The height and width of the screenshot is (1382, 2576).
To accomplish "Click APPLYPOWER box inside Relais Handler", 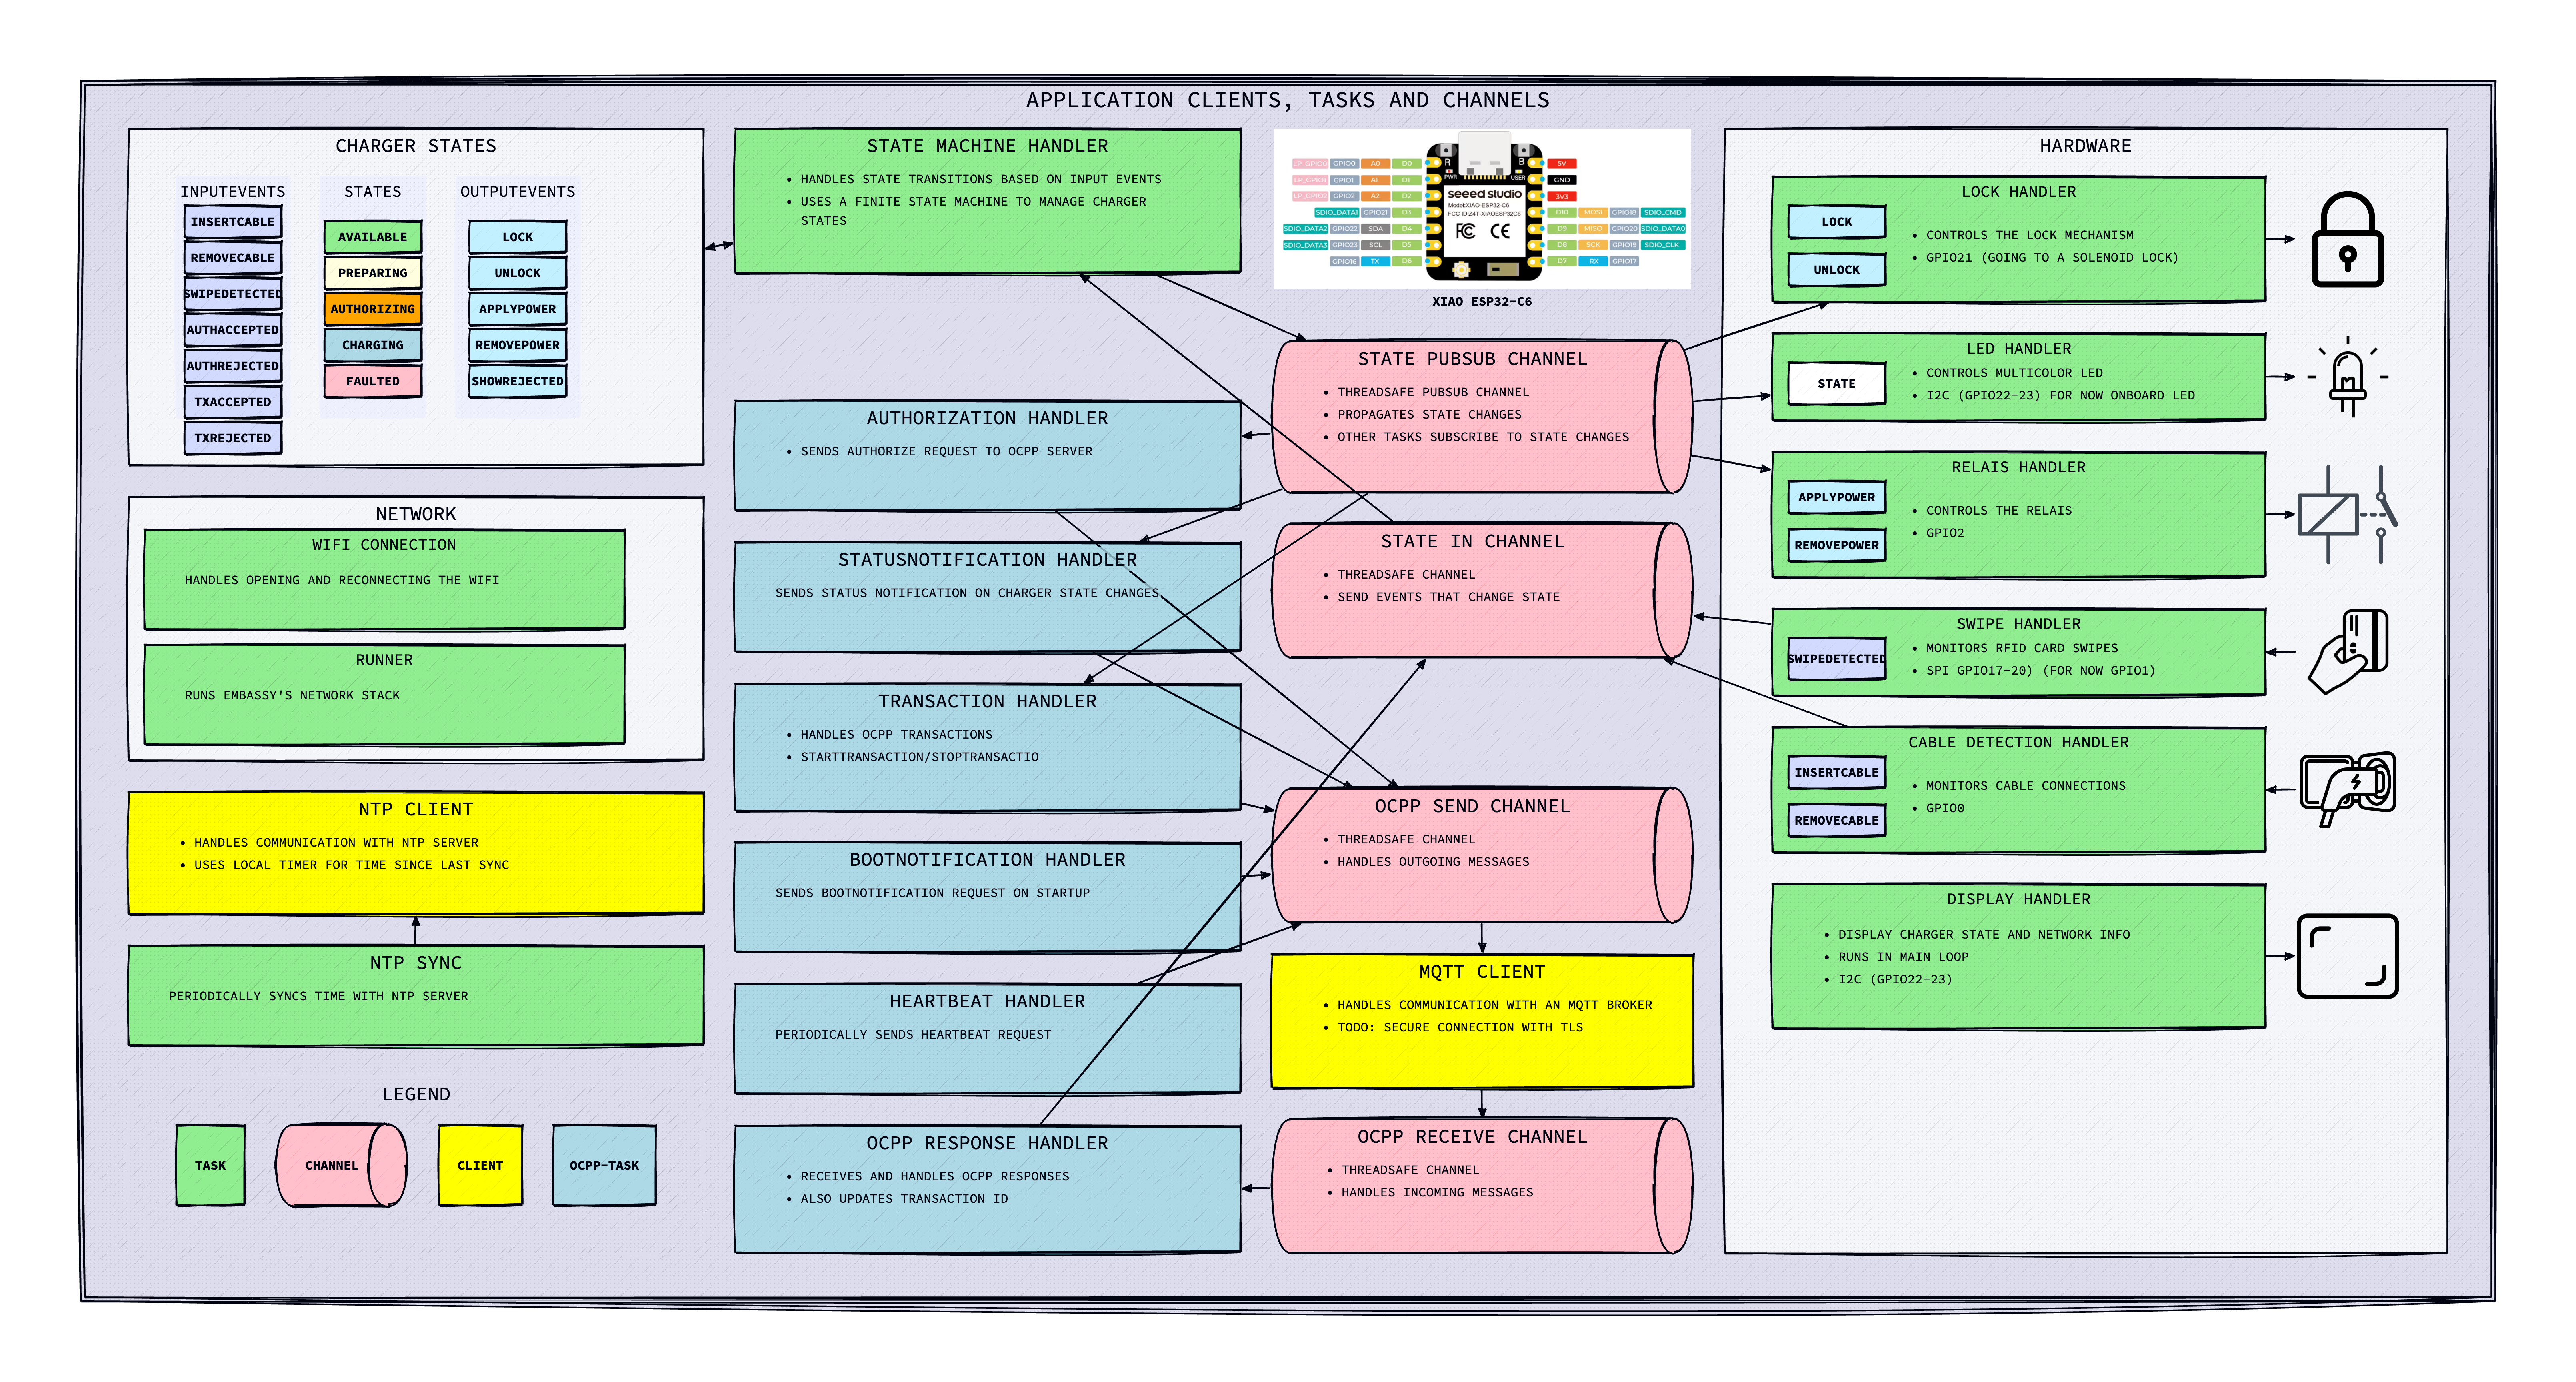I will point(1836,497).
